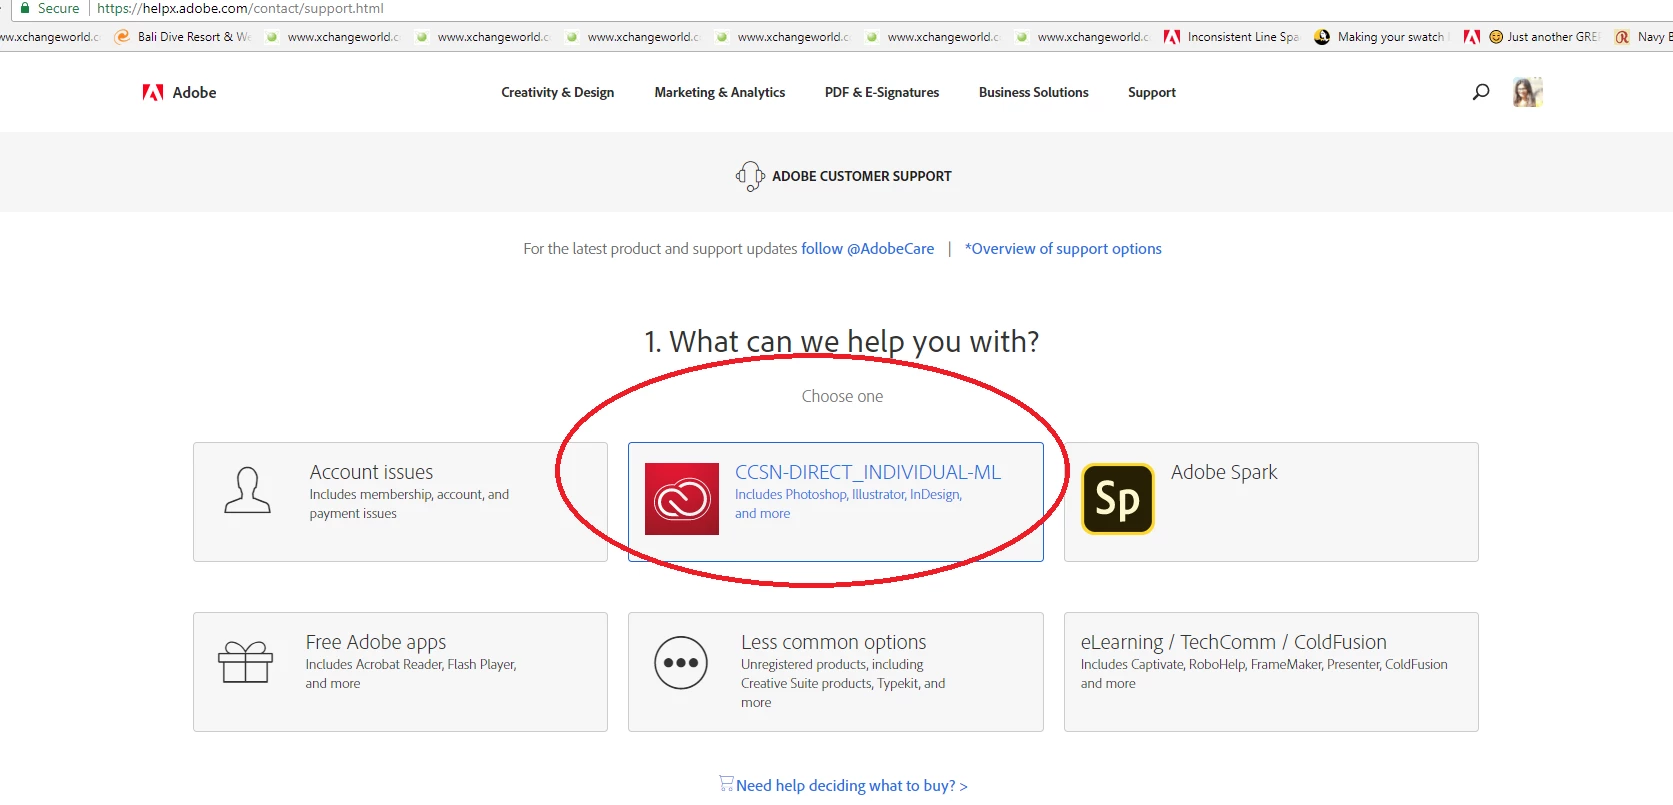This screenshot has width=1673, height=805.
Task: Click the Account issues person icon
Action: pyautogui.click(x=247, y=490)
